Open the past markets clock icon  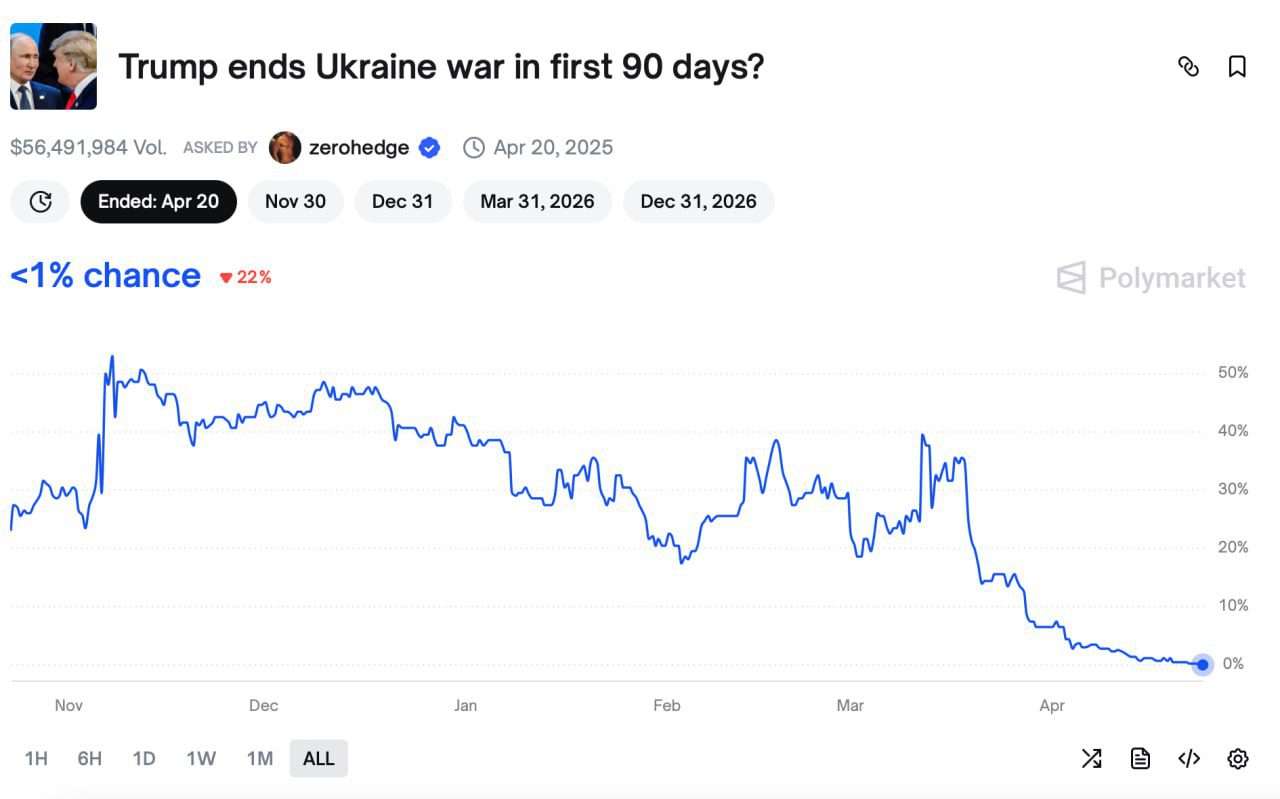pos(40,202)
